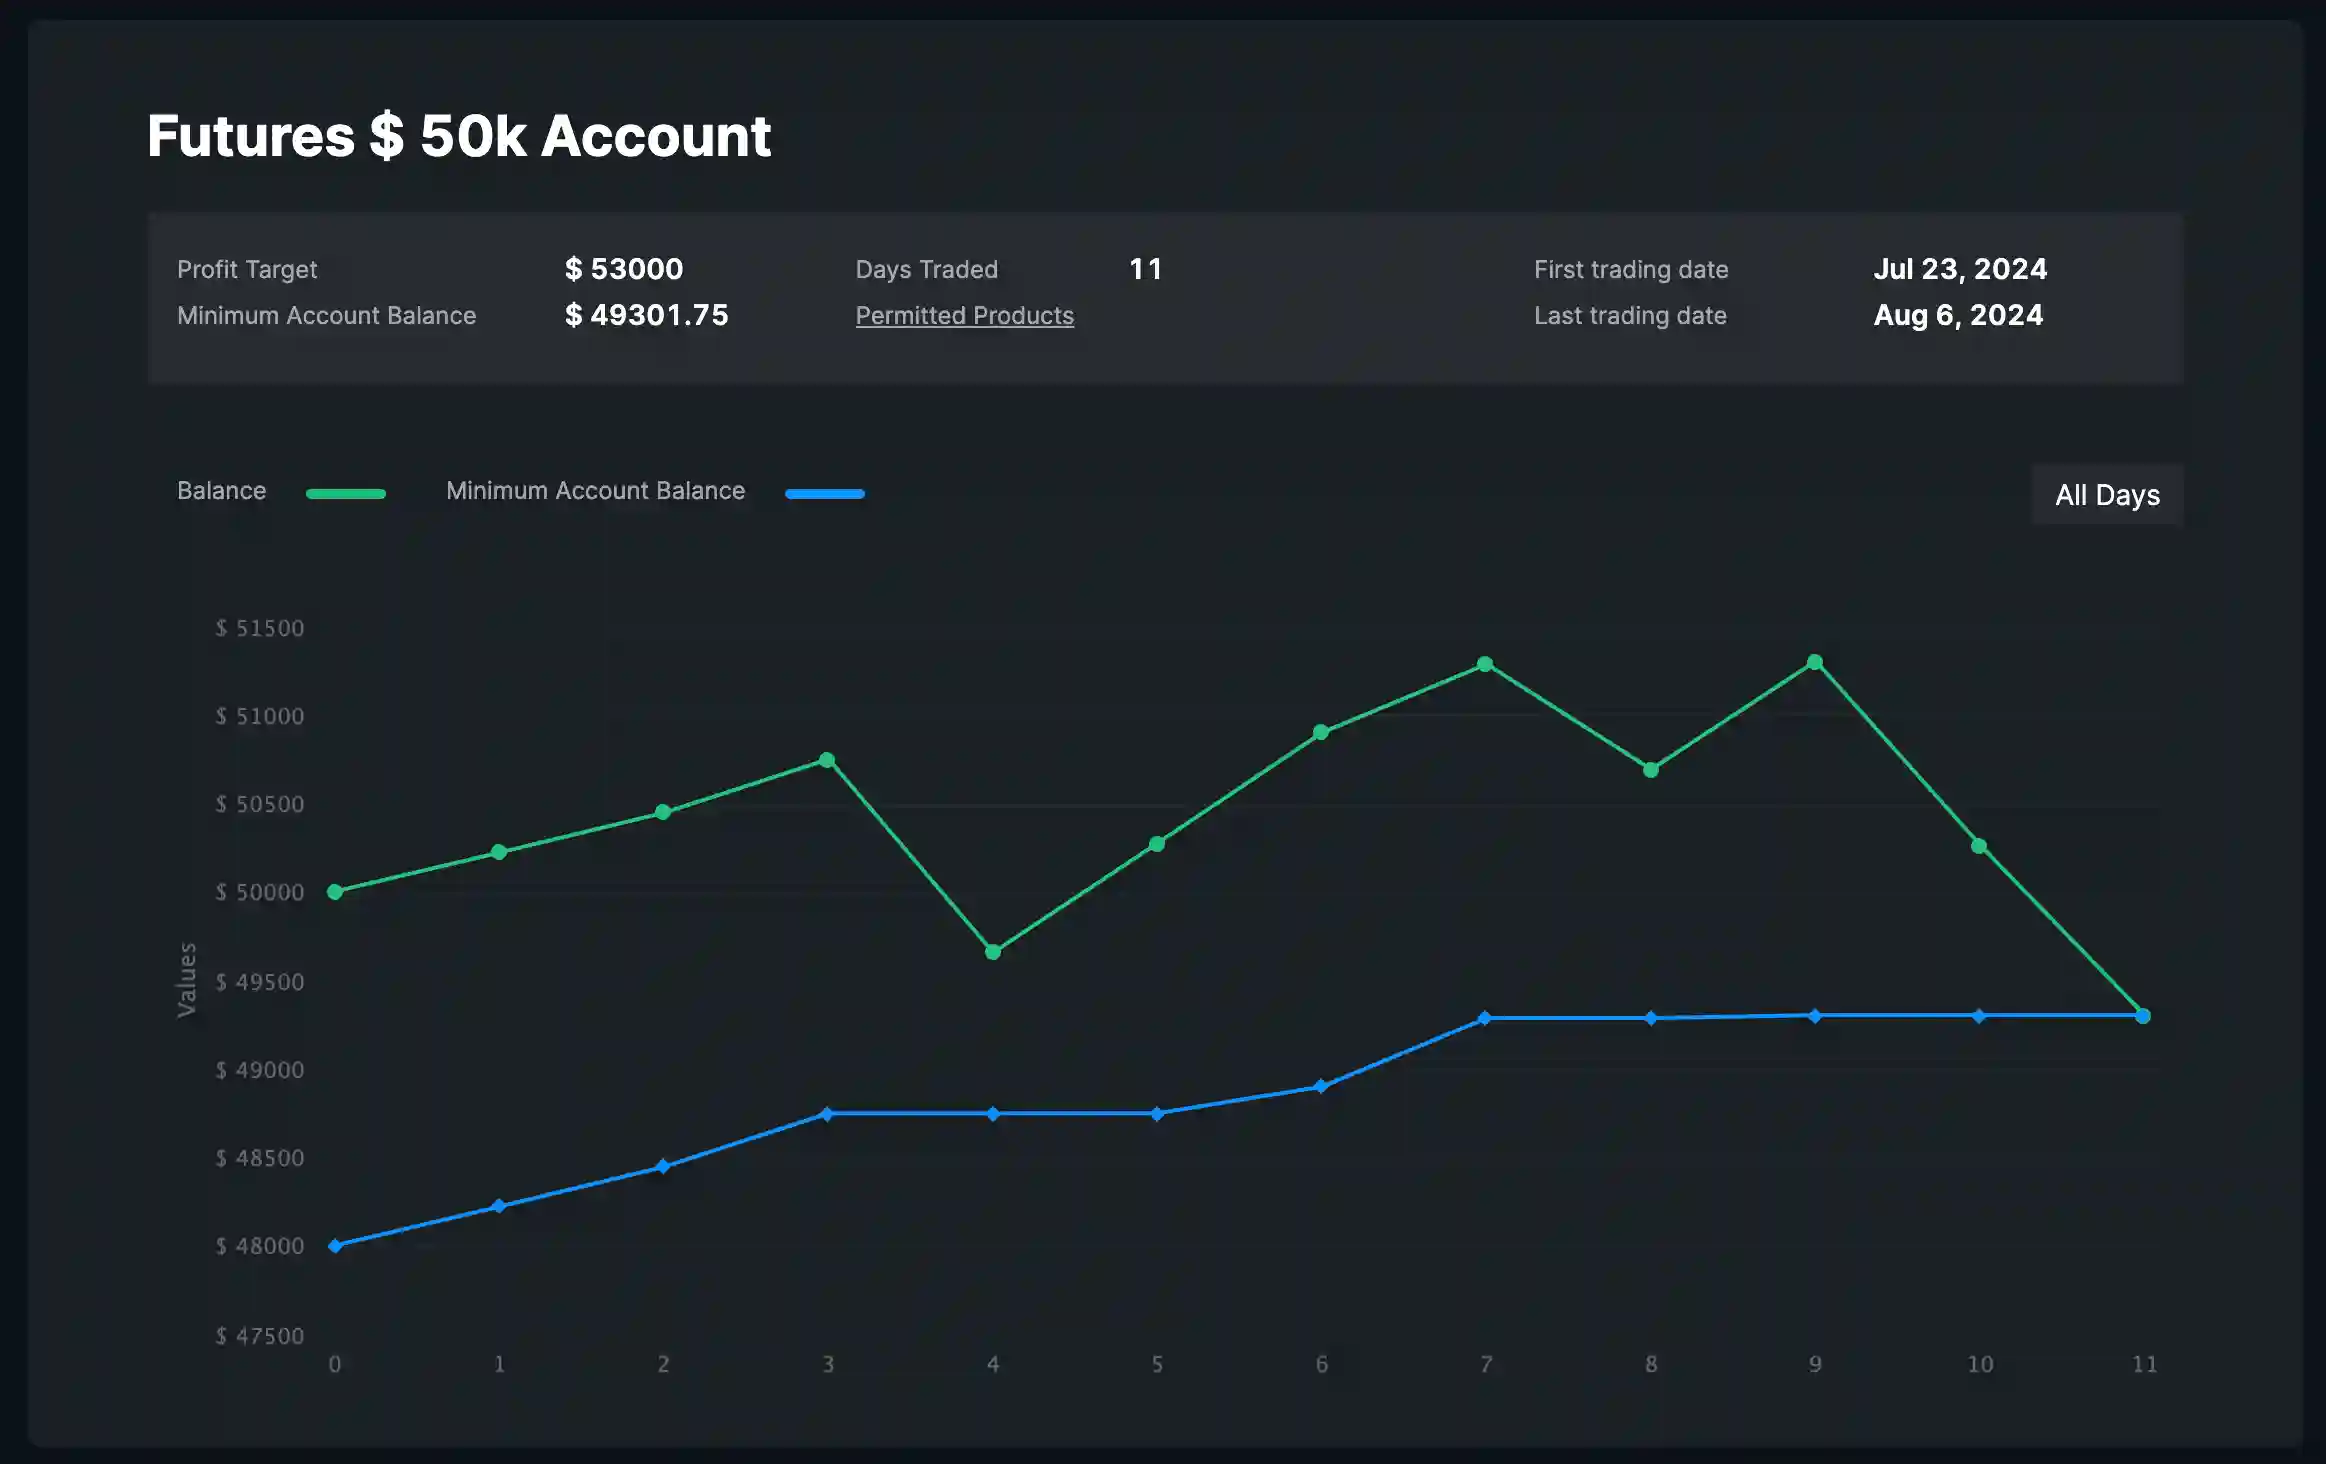
Task: Click the final data point at day 11
Action: [2143, 1016]
